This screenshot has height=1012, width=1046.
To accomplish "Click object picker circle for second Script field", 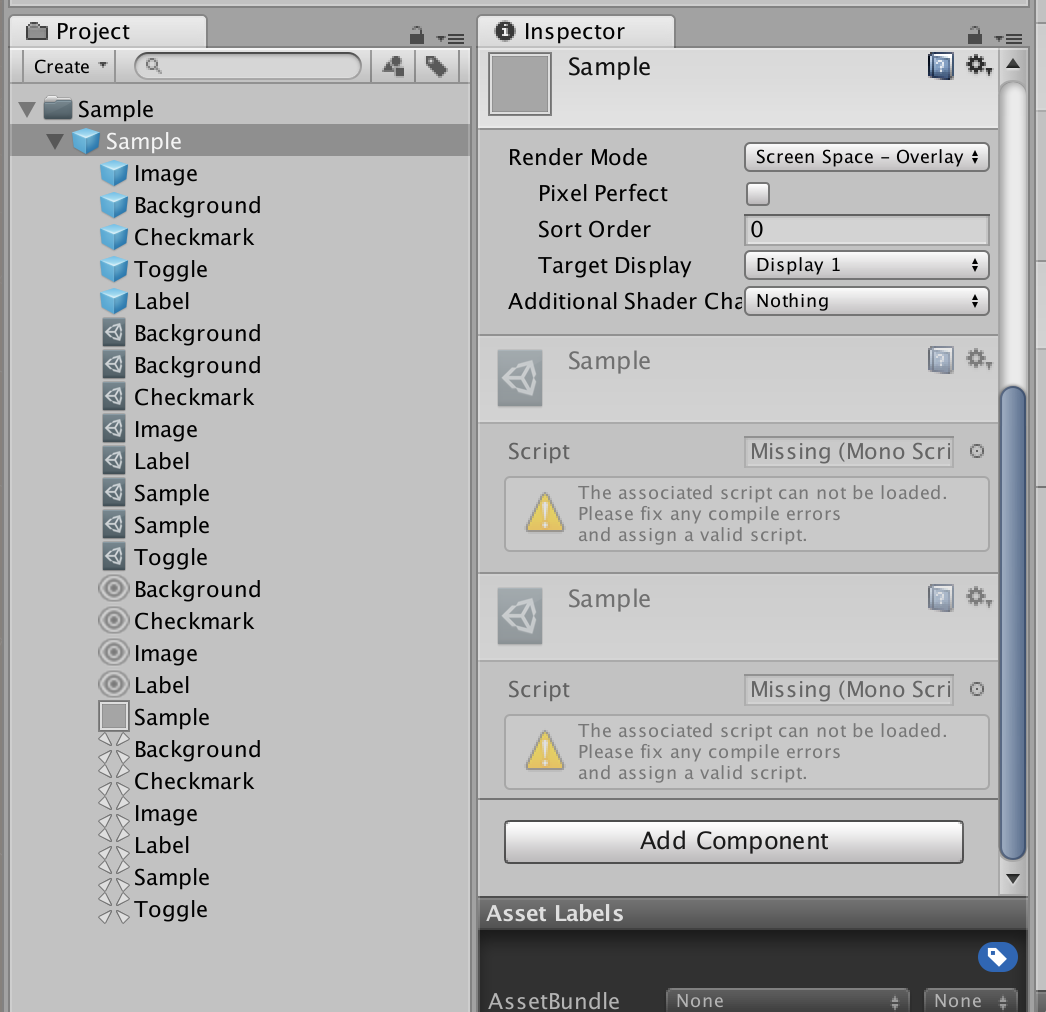I will coord(977,688).
